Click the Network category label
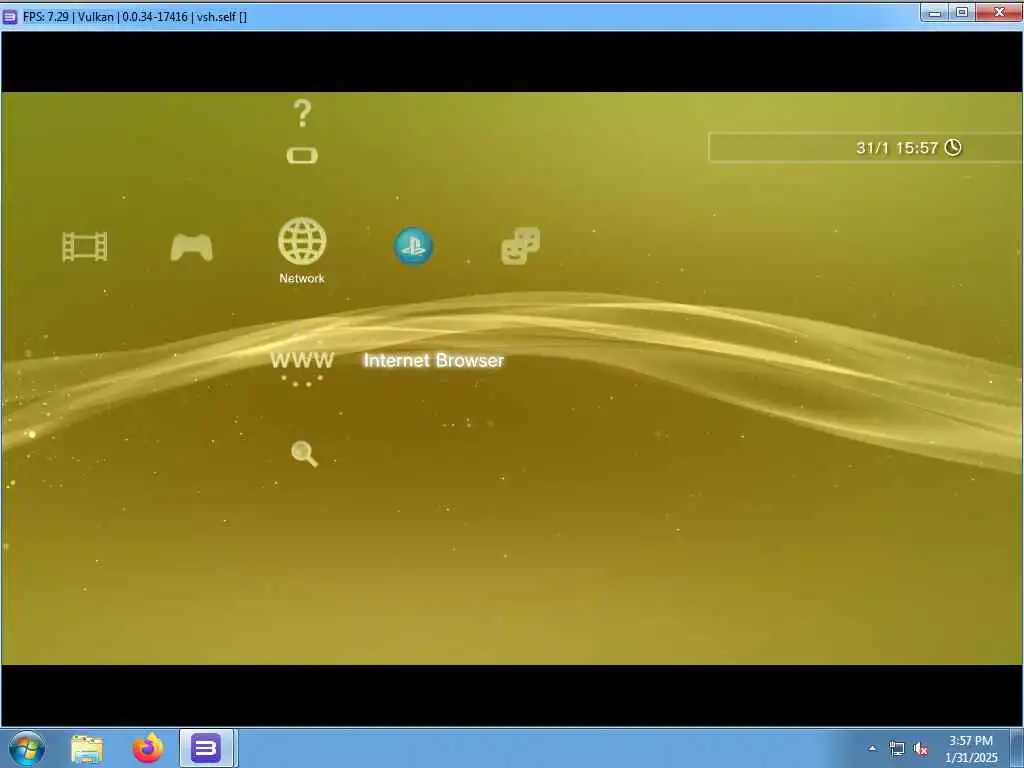 302,278
